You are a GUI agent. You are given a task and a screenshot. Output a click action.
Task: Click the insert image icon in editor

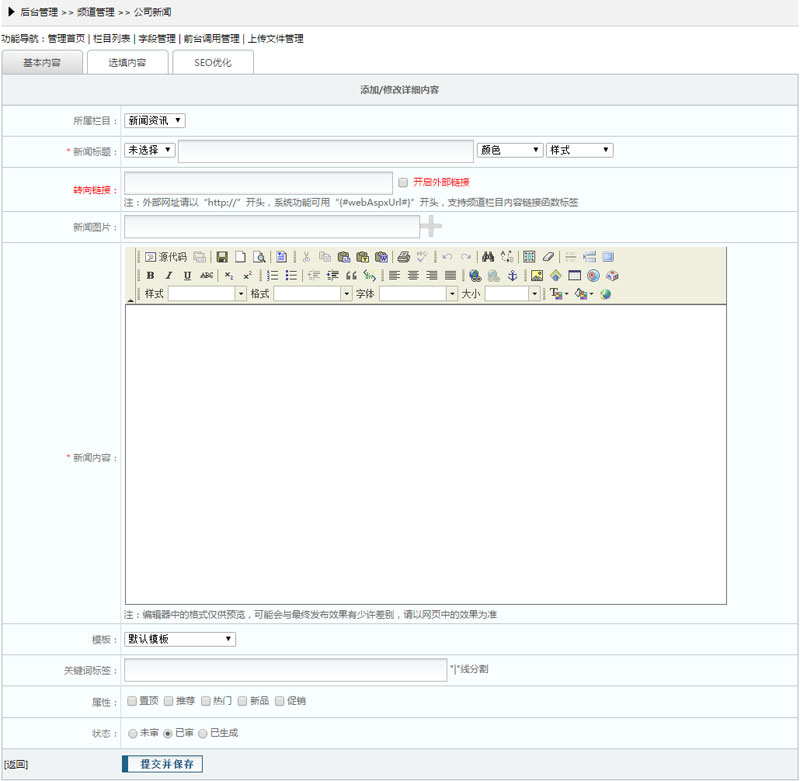(x=537, y=276)
